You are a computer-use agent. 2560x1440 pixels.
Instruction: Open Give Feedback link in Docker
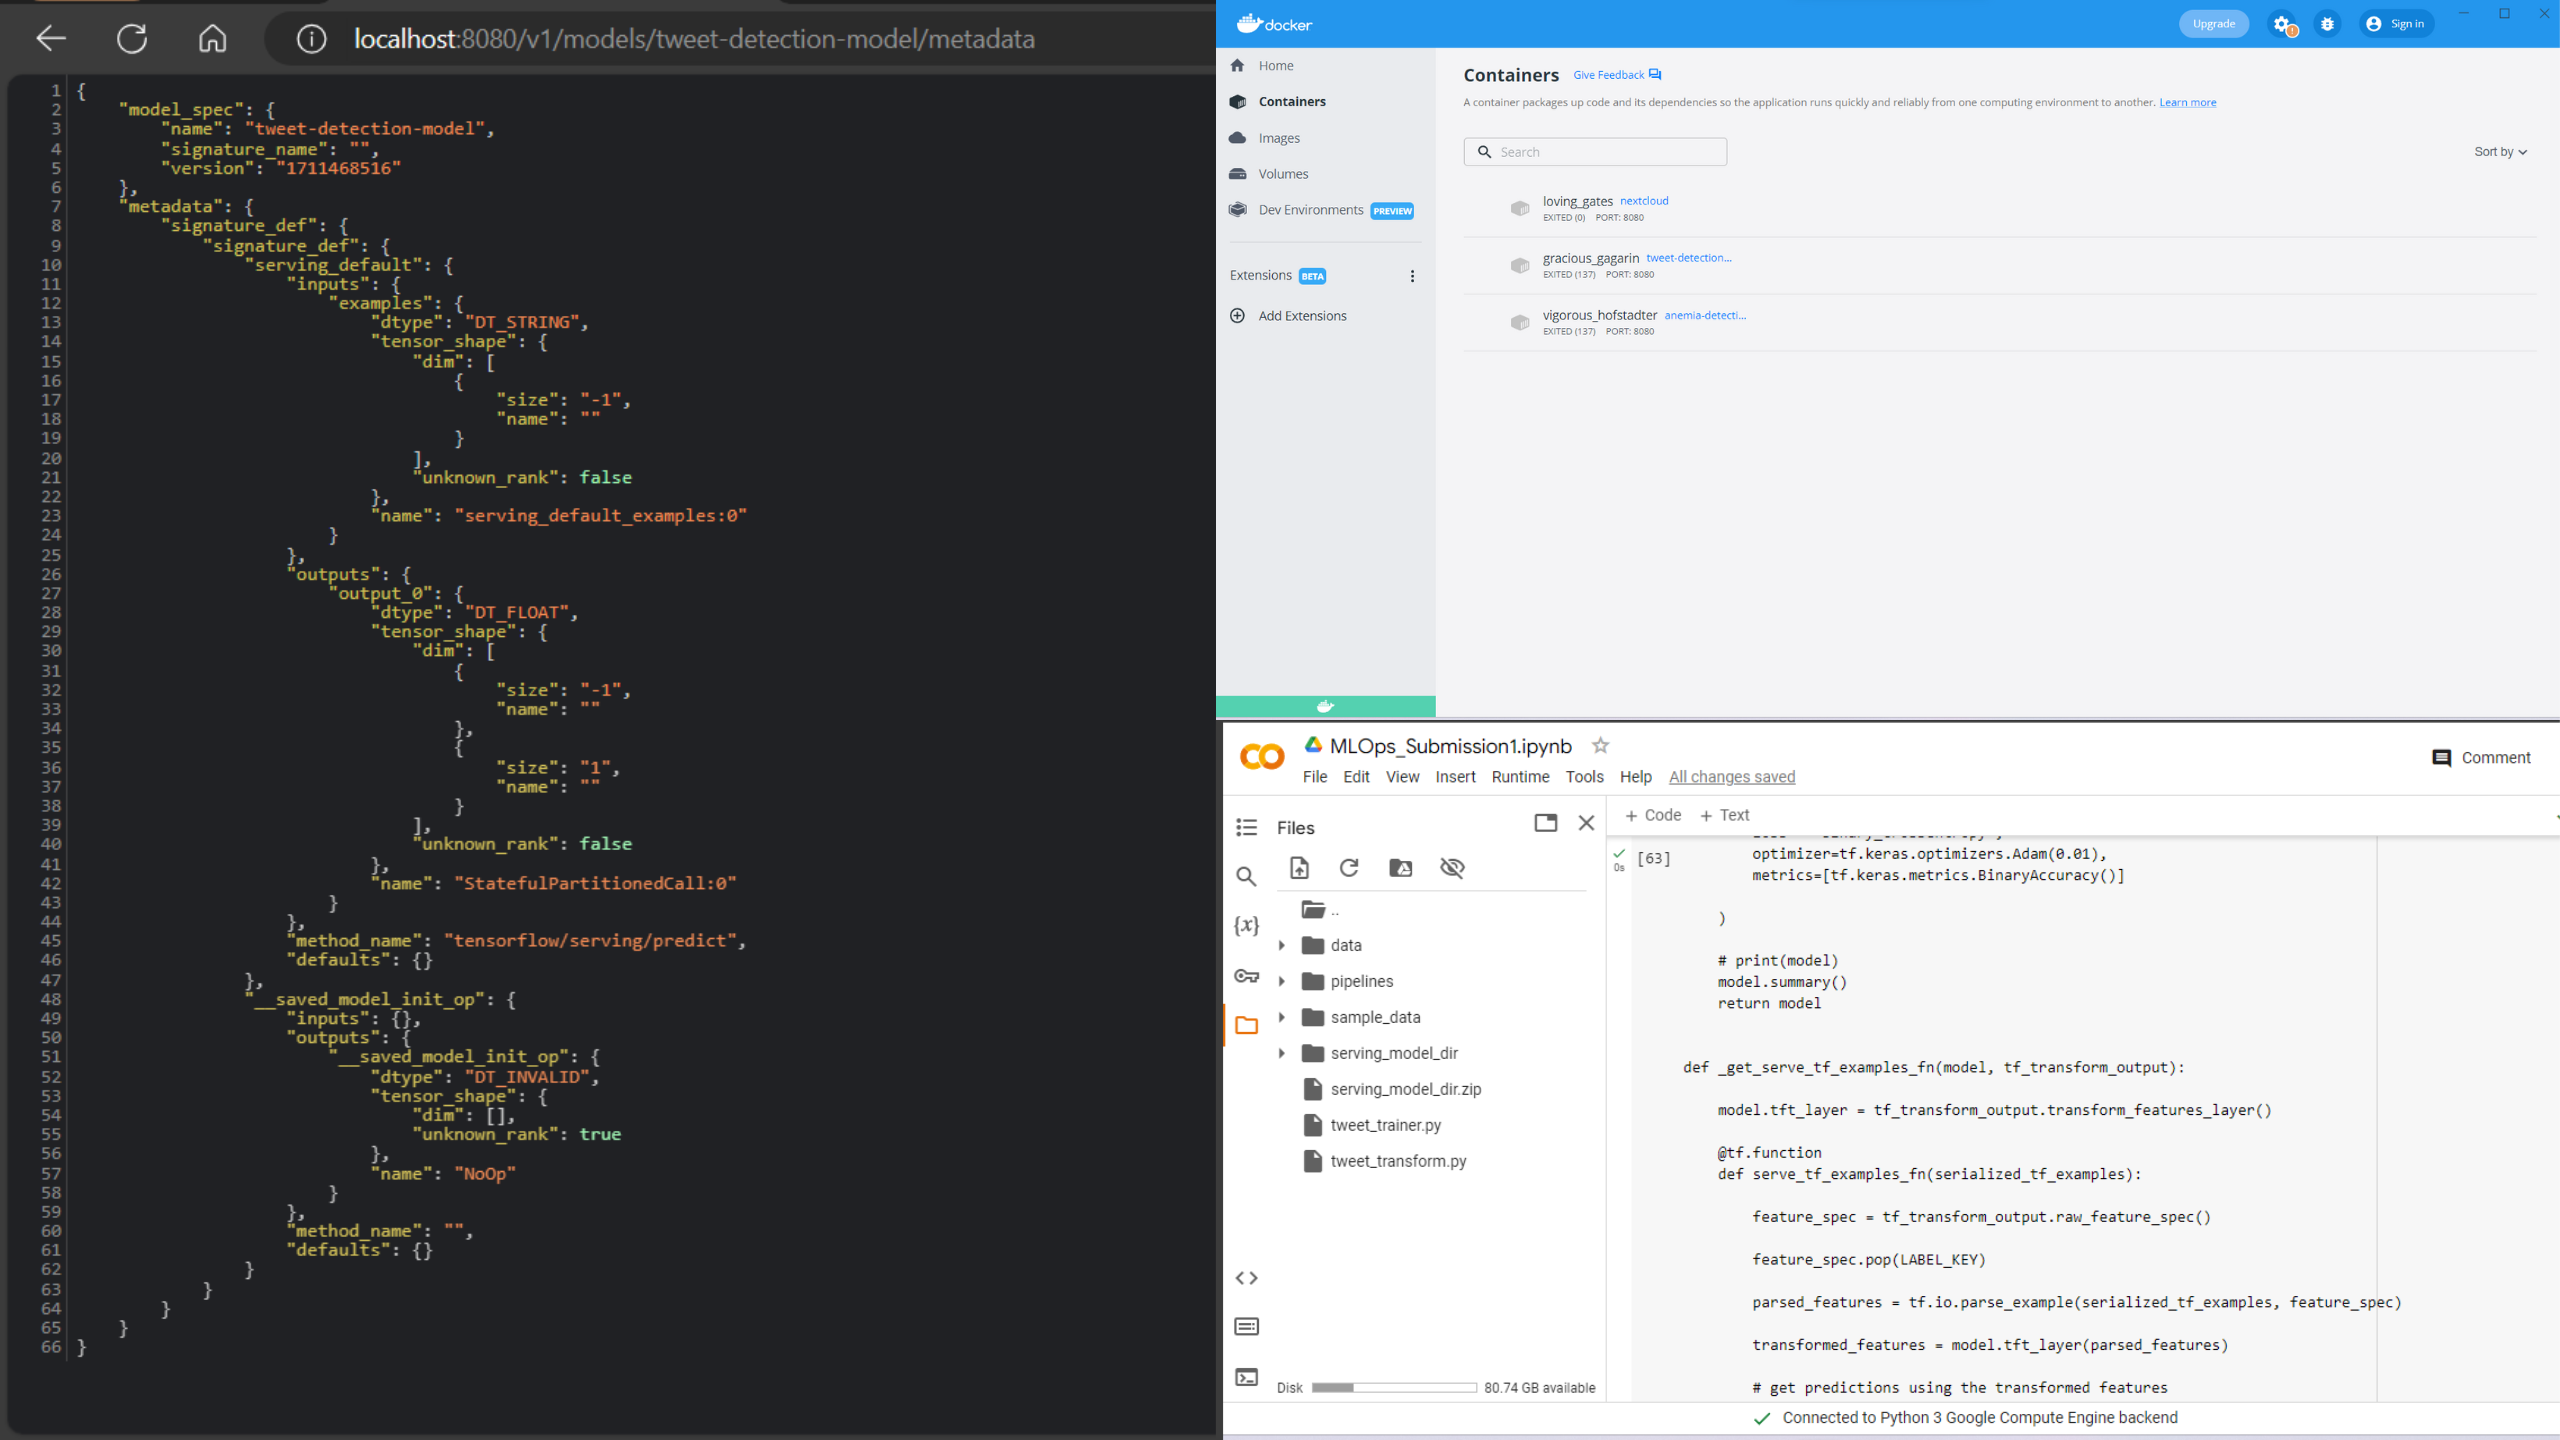click(x=1617, y=75)
